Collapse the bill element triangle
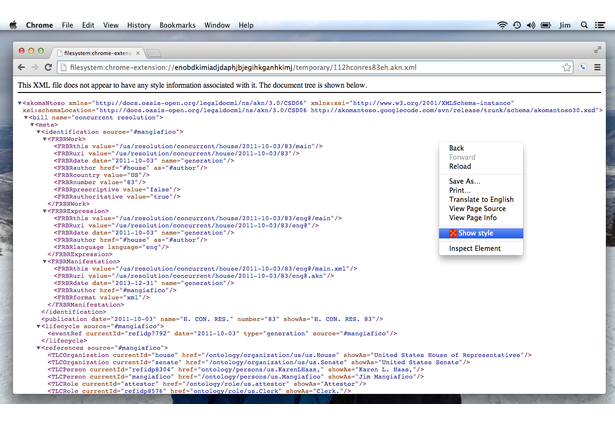The image size is (615, 424). pos(26,118)
